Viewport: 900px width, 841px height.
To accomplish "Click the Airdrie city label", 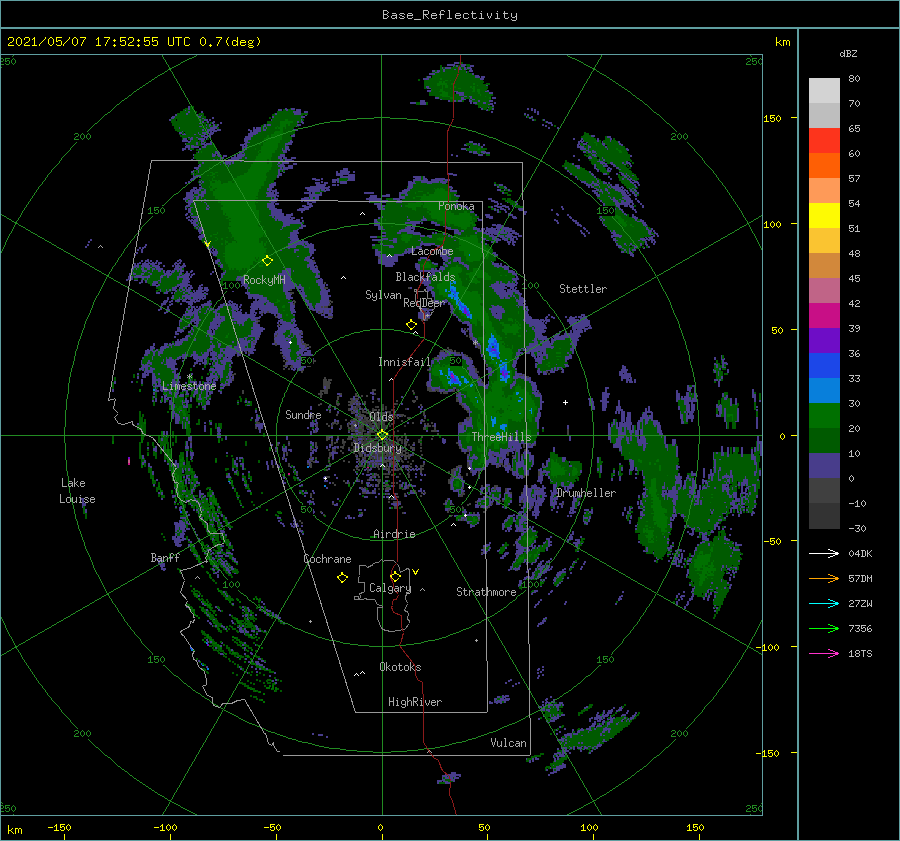I will (x=394, y=534).
